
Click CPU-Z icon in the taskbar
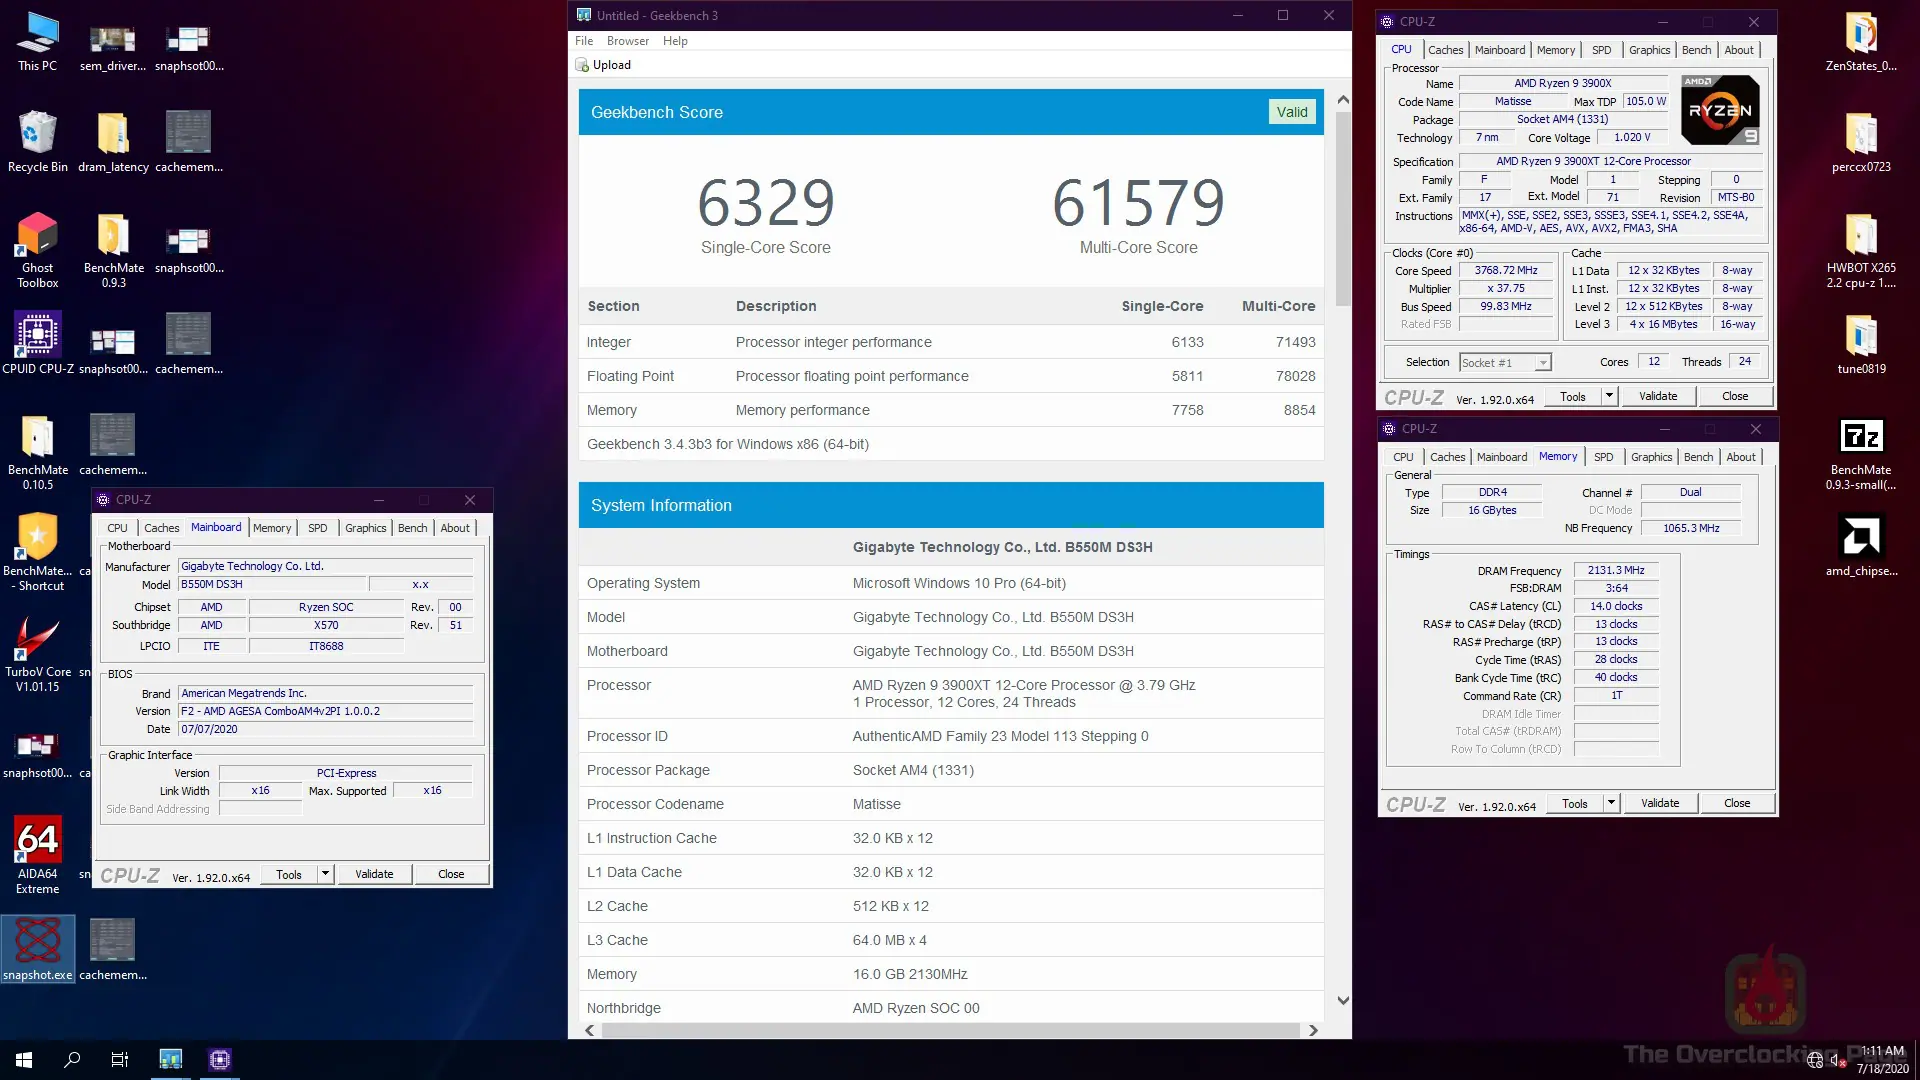point(220,1059)
